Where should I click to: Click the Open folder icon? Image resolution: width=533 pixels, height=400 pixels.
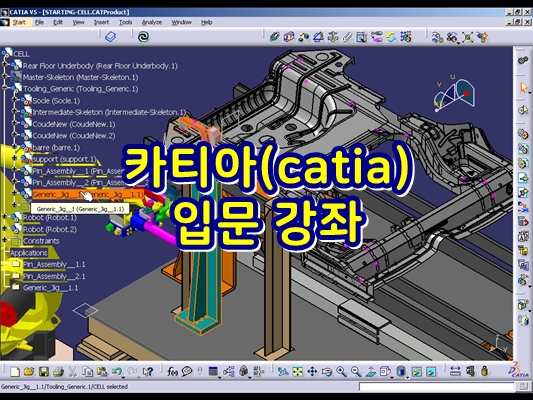[29, 371]
